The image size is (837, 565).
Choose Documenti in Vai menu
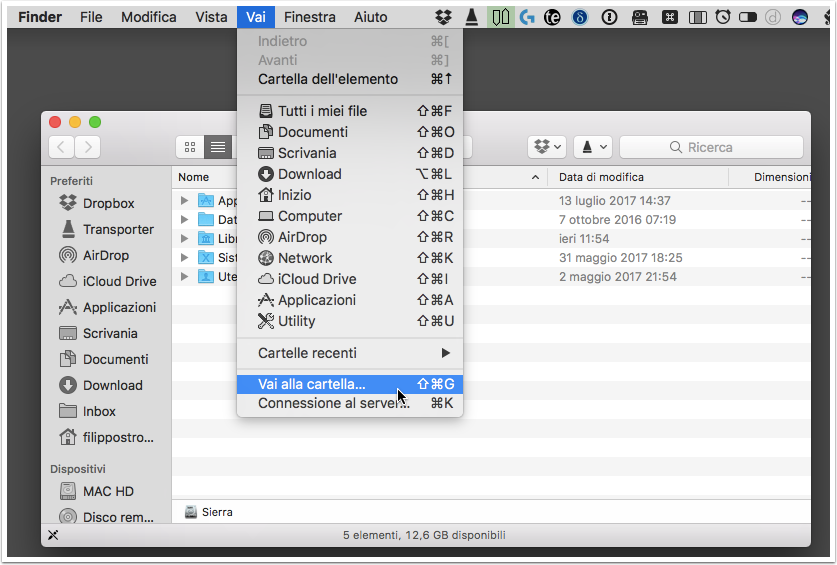[350, 132]
